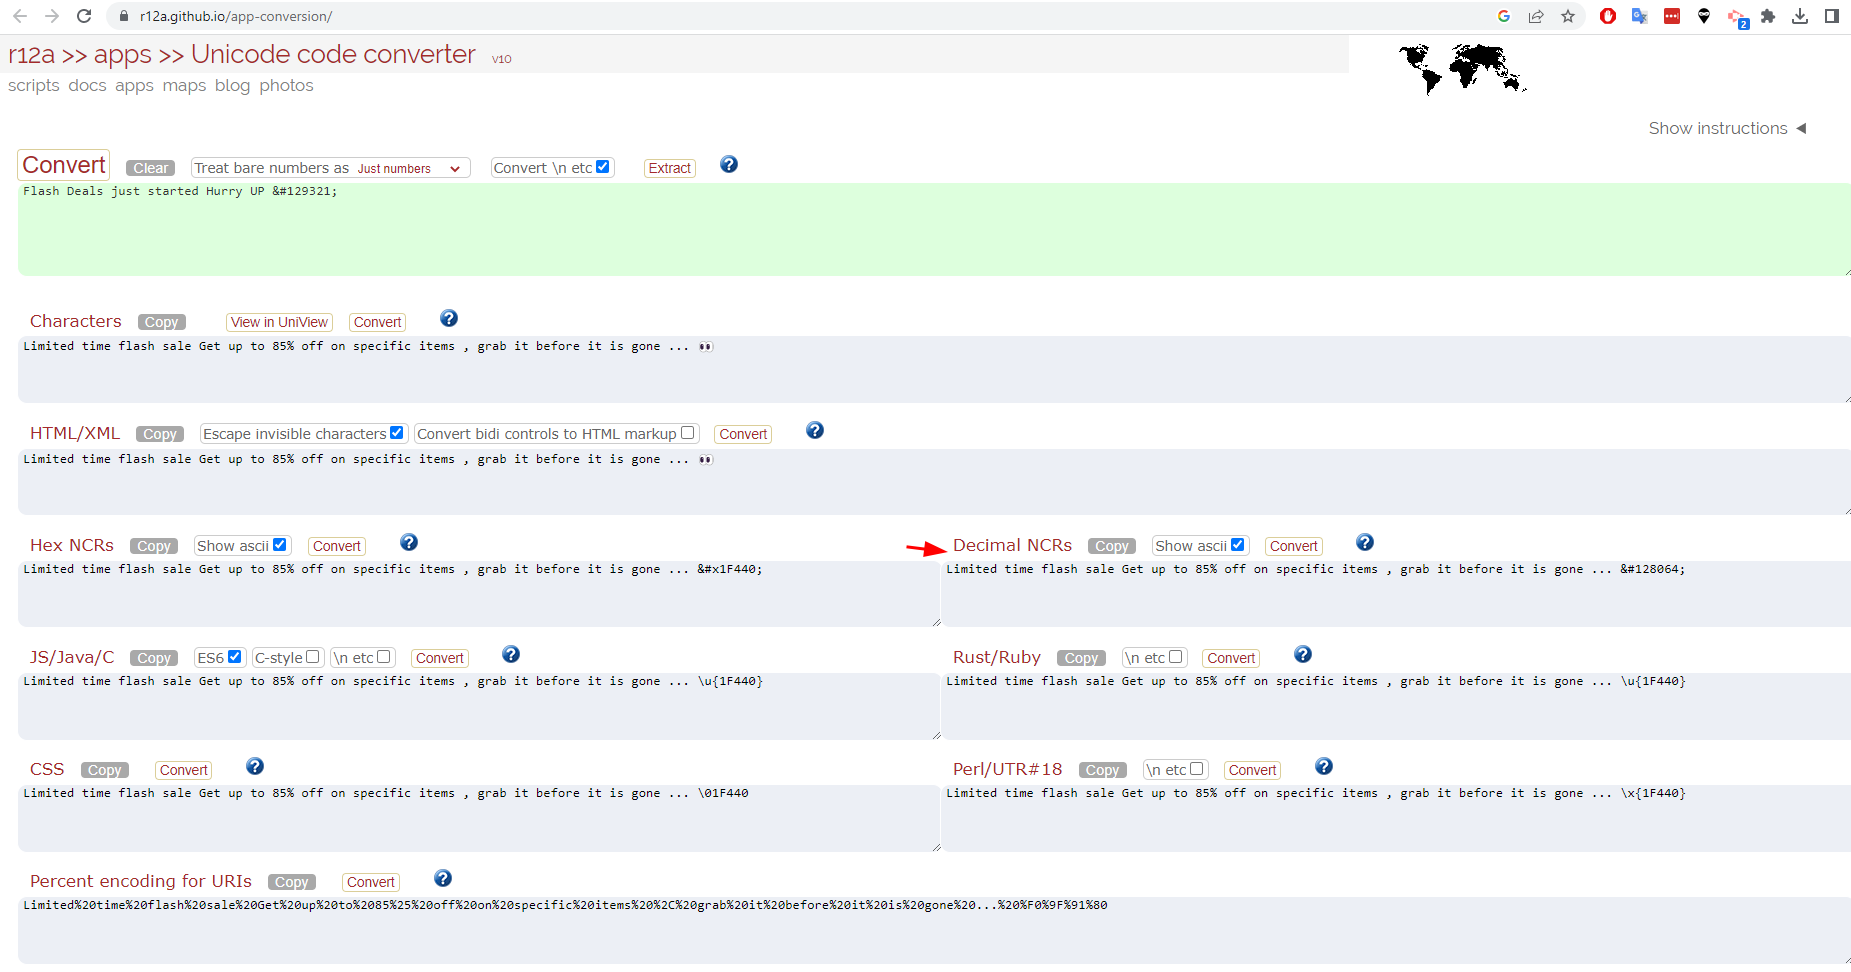
Task: Select the photos navigation item
Action: coord(286,85)
